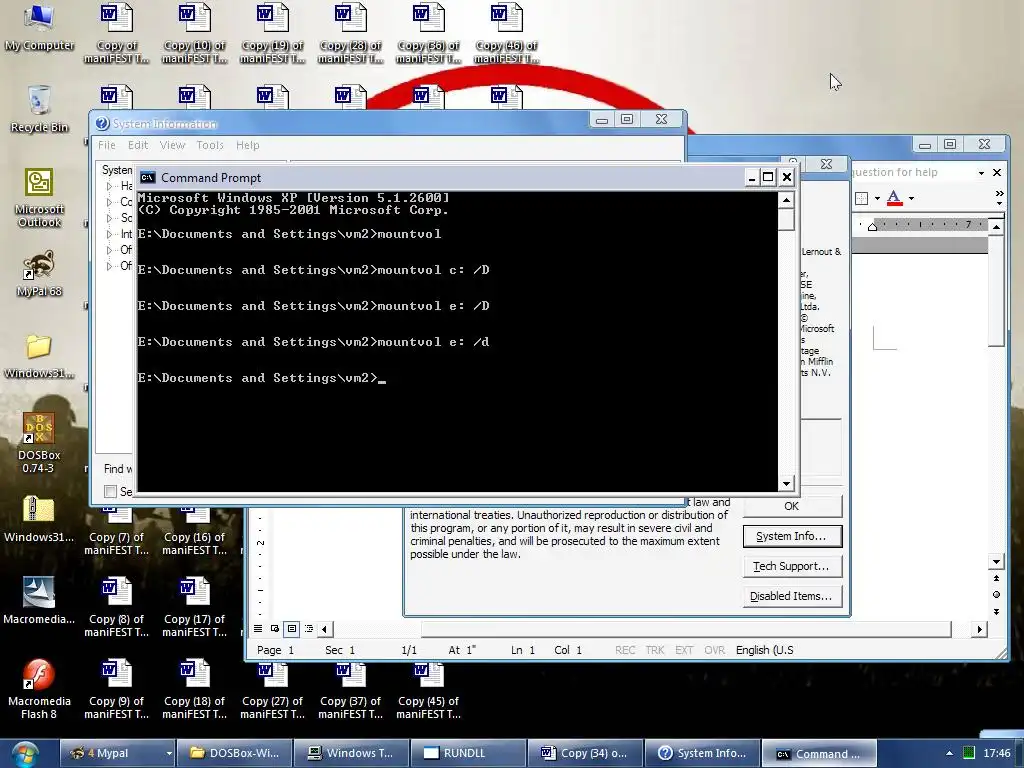The width and height of the screenshot is (1024, 768).
Task: Open Tools menu in System Information
Action: pyautogui.click(x=210, y=145)
